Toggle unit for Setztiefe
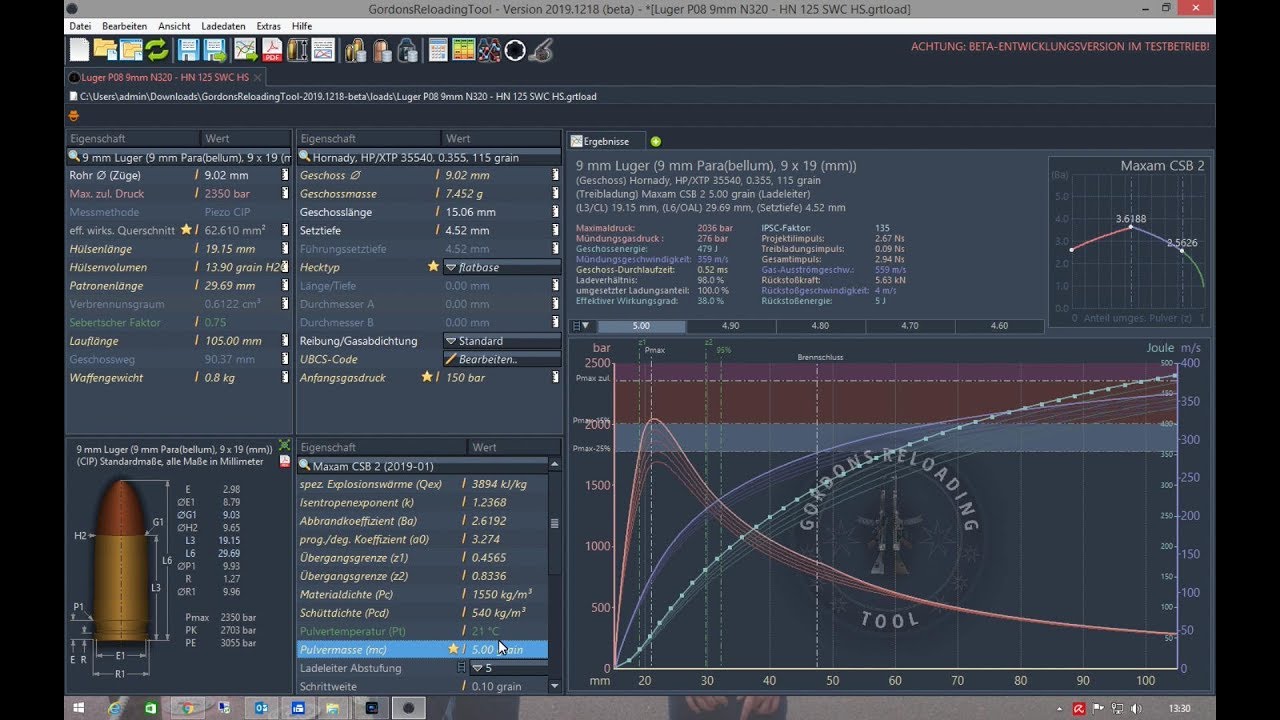 pyautogui.click(x=555, y=230)
